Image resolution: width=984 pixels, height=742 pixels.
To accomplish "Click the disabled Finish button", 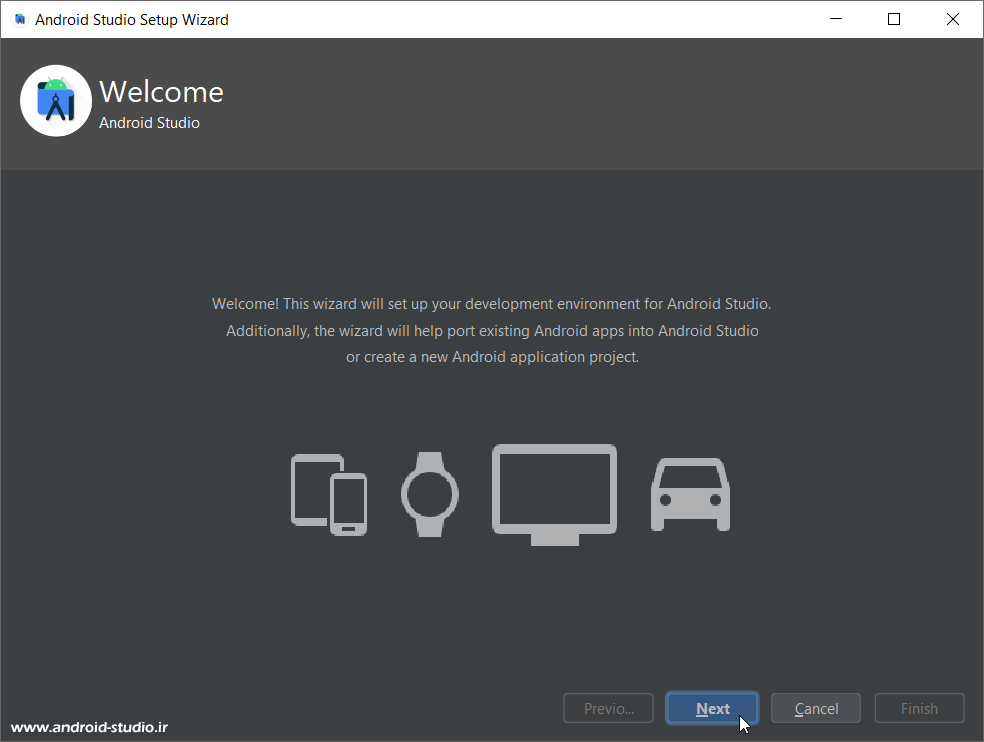I will (919, 708).
